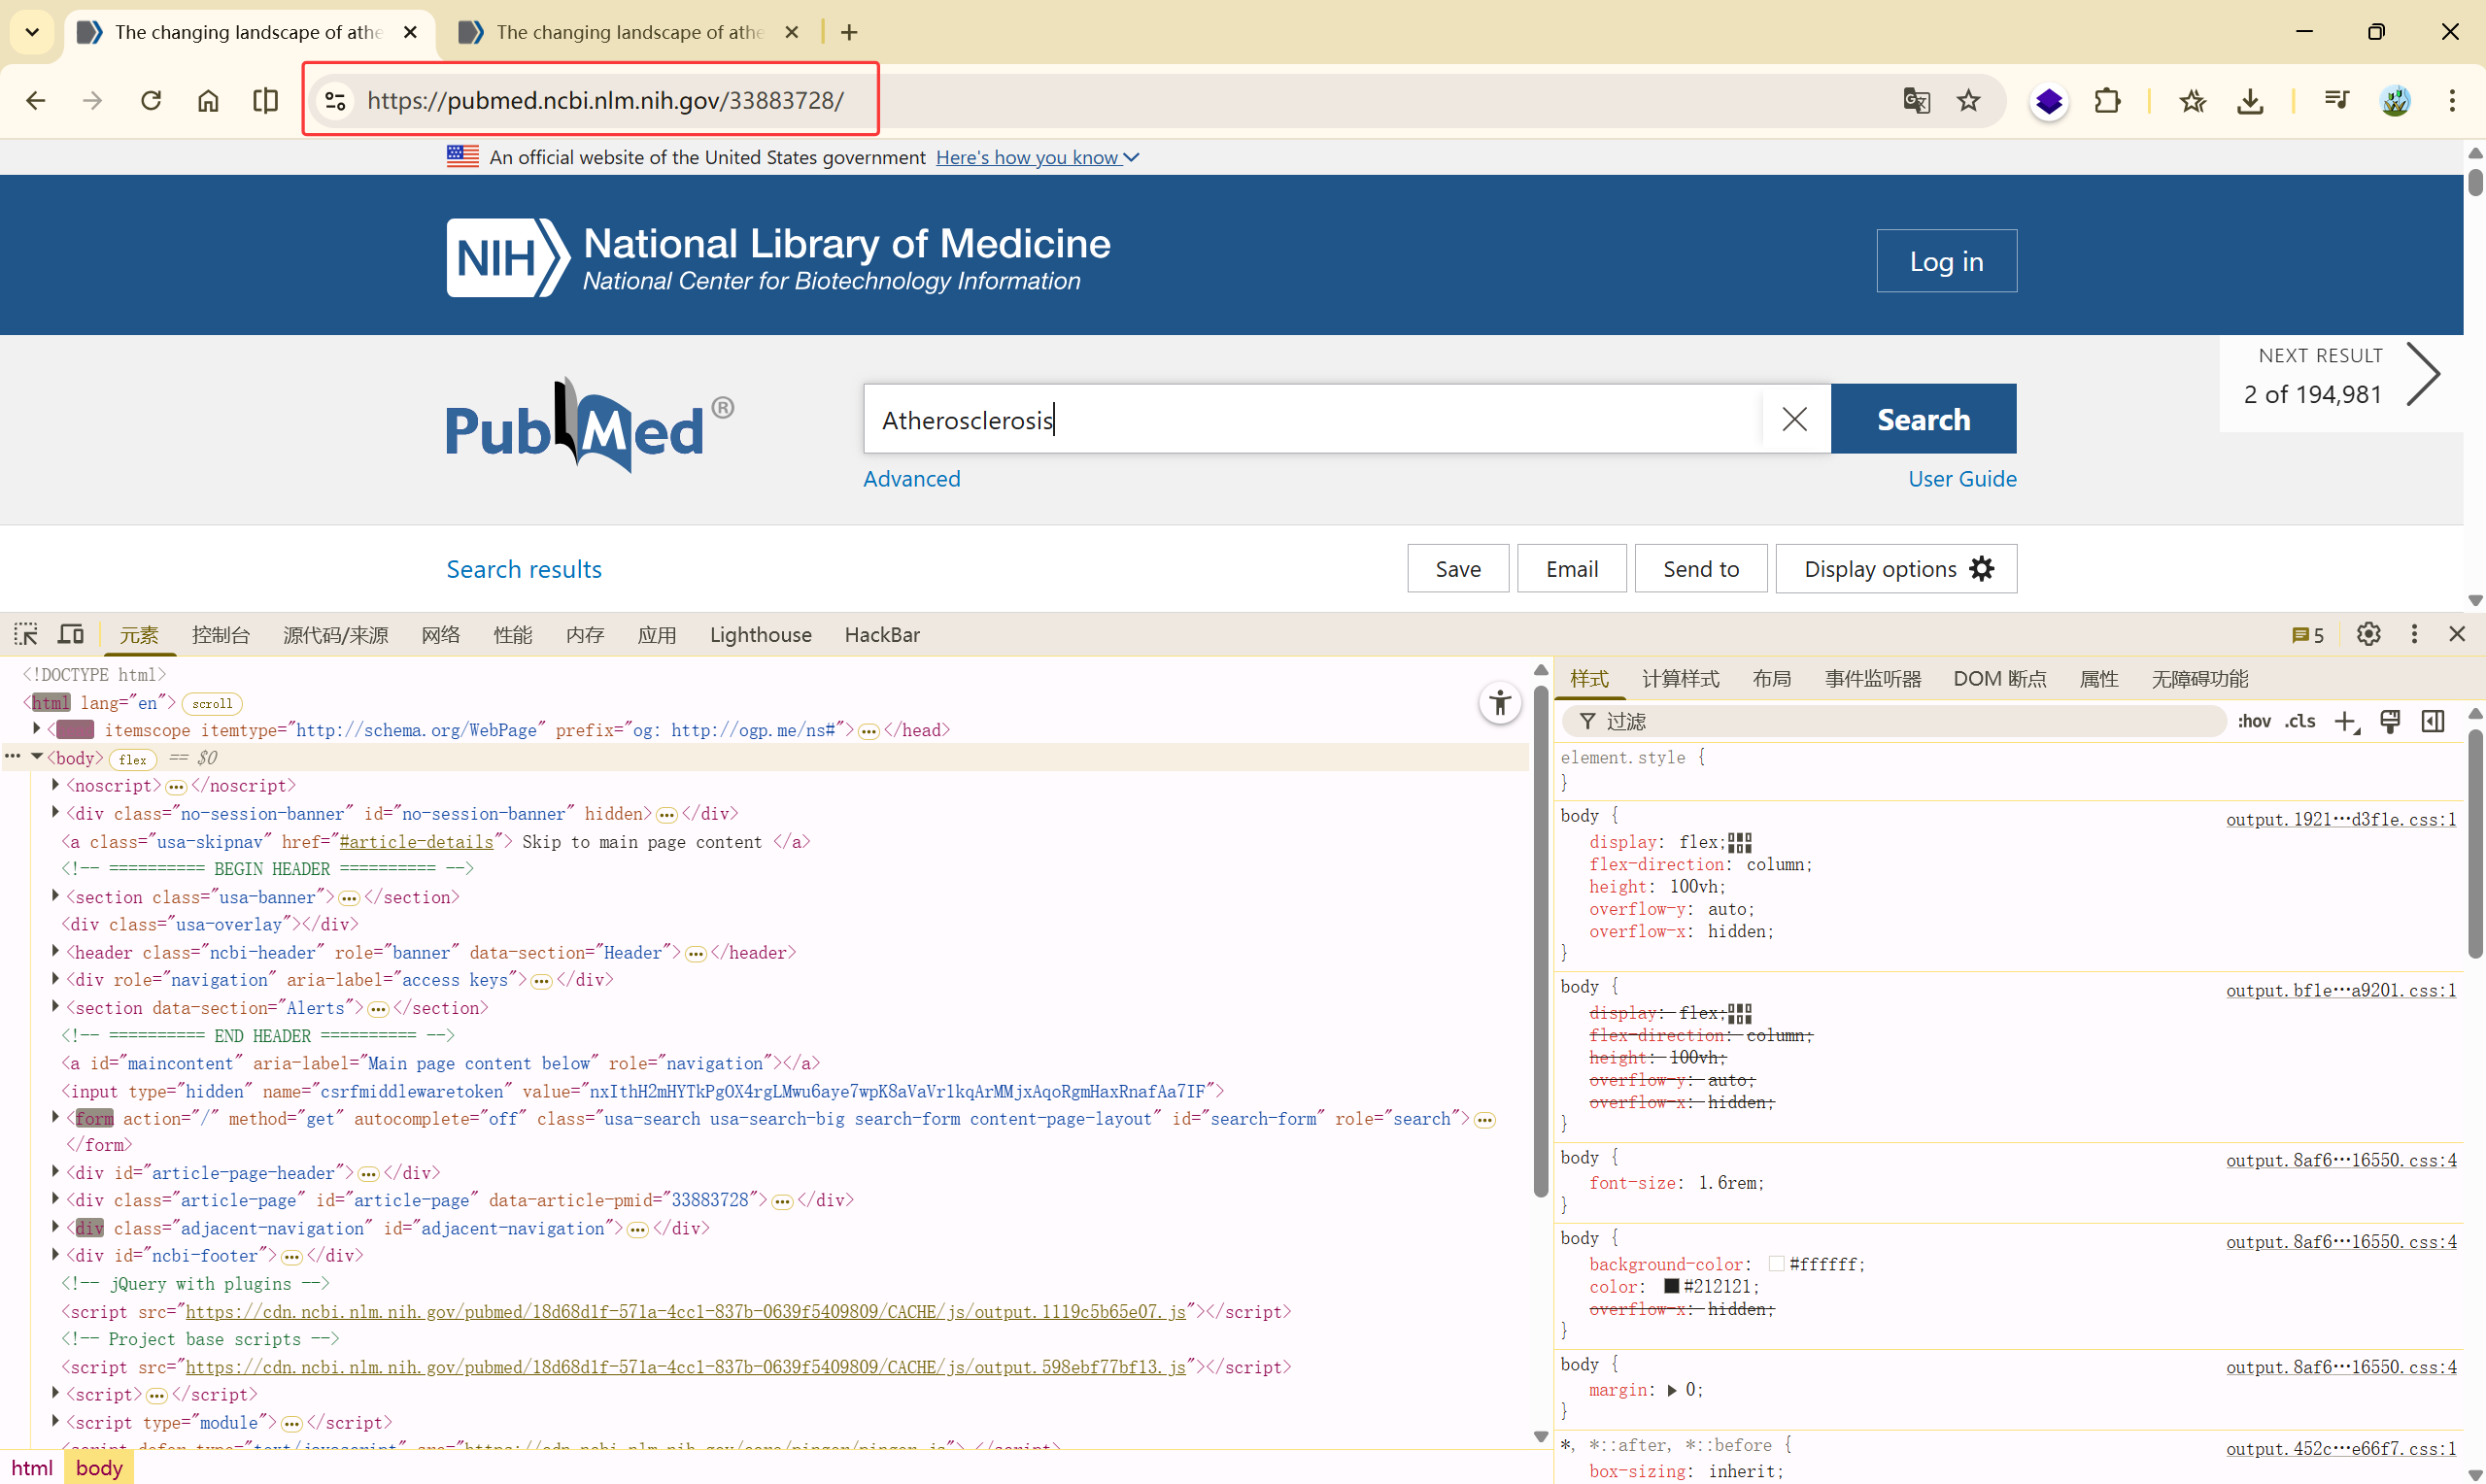Click the inspect element picker icon

coord(25,634)
